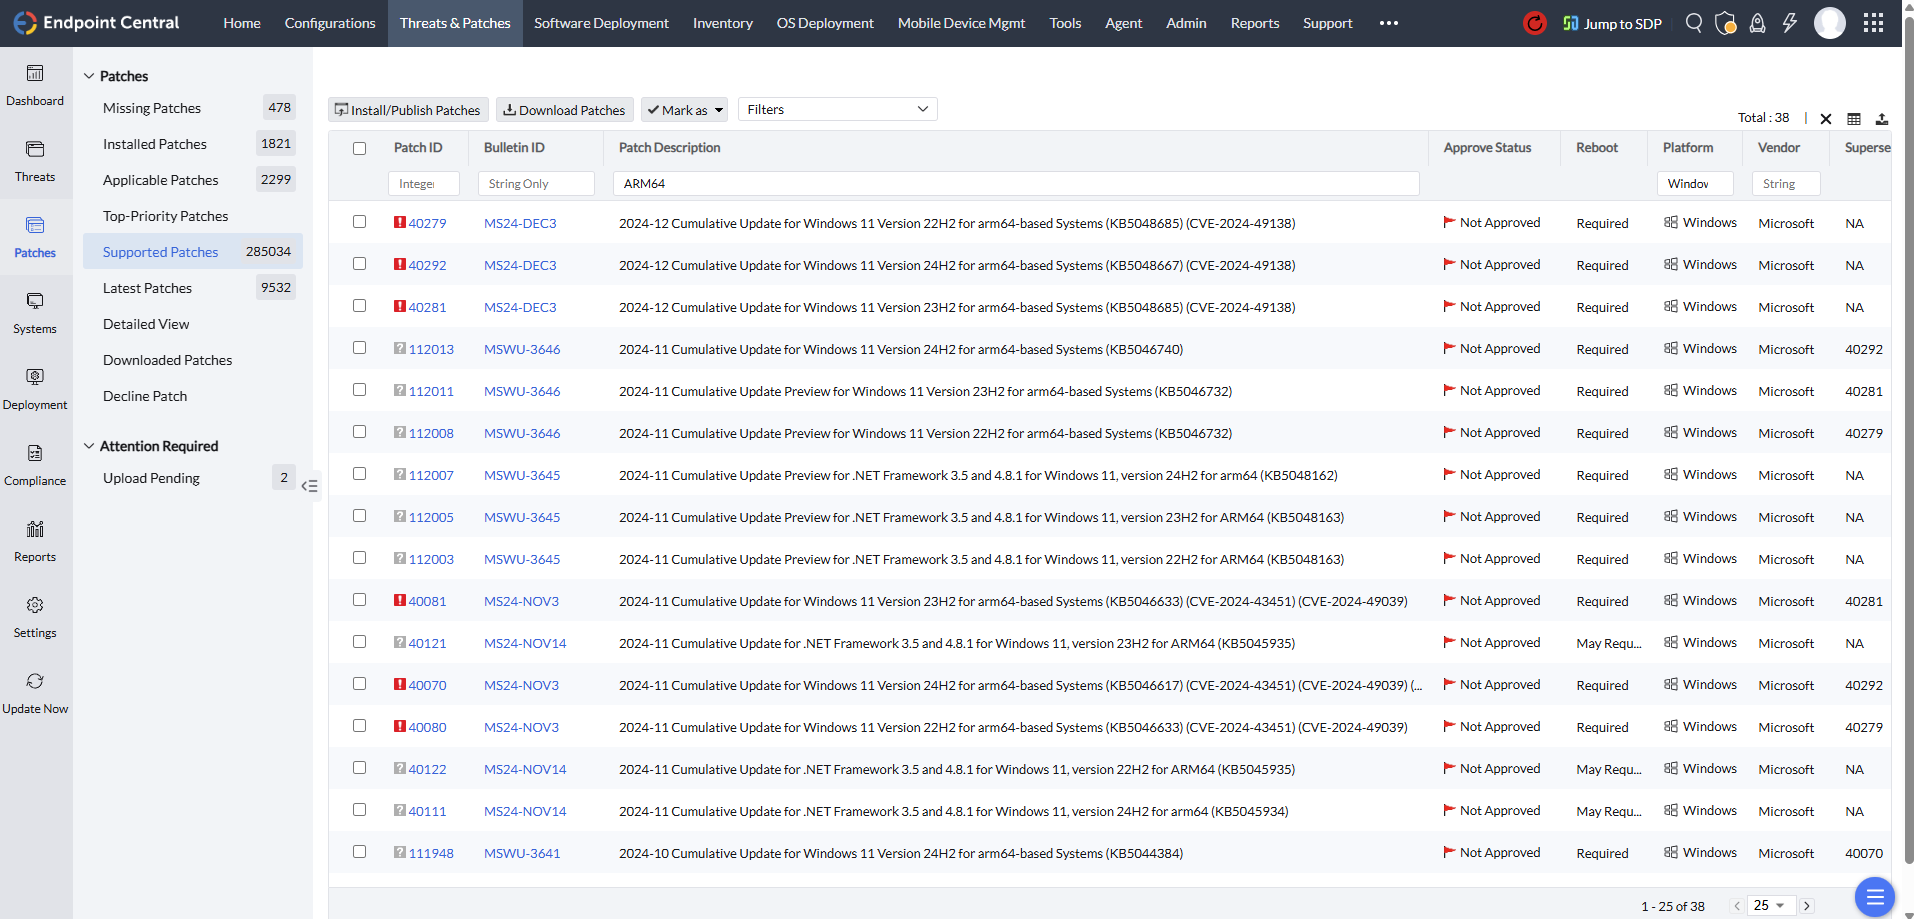Viewport: 1914px width, 919px height.
Task: Open the user profile avatar
Action: [1830, 23]
